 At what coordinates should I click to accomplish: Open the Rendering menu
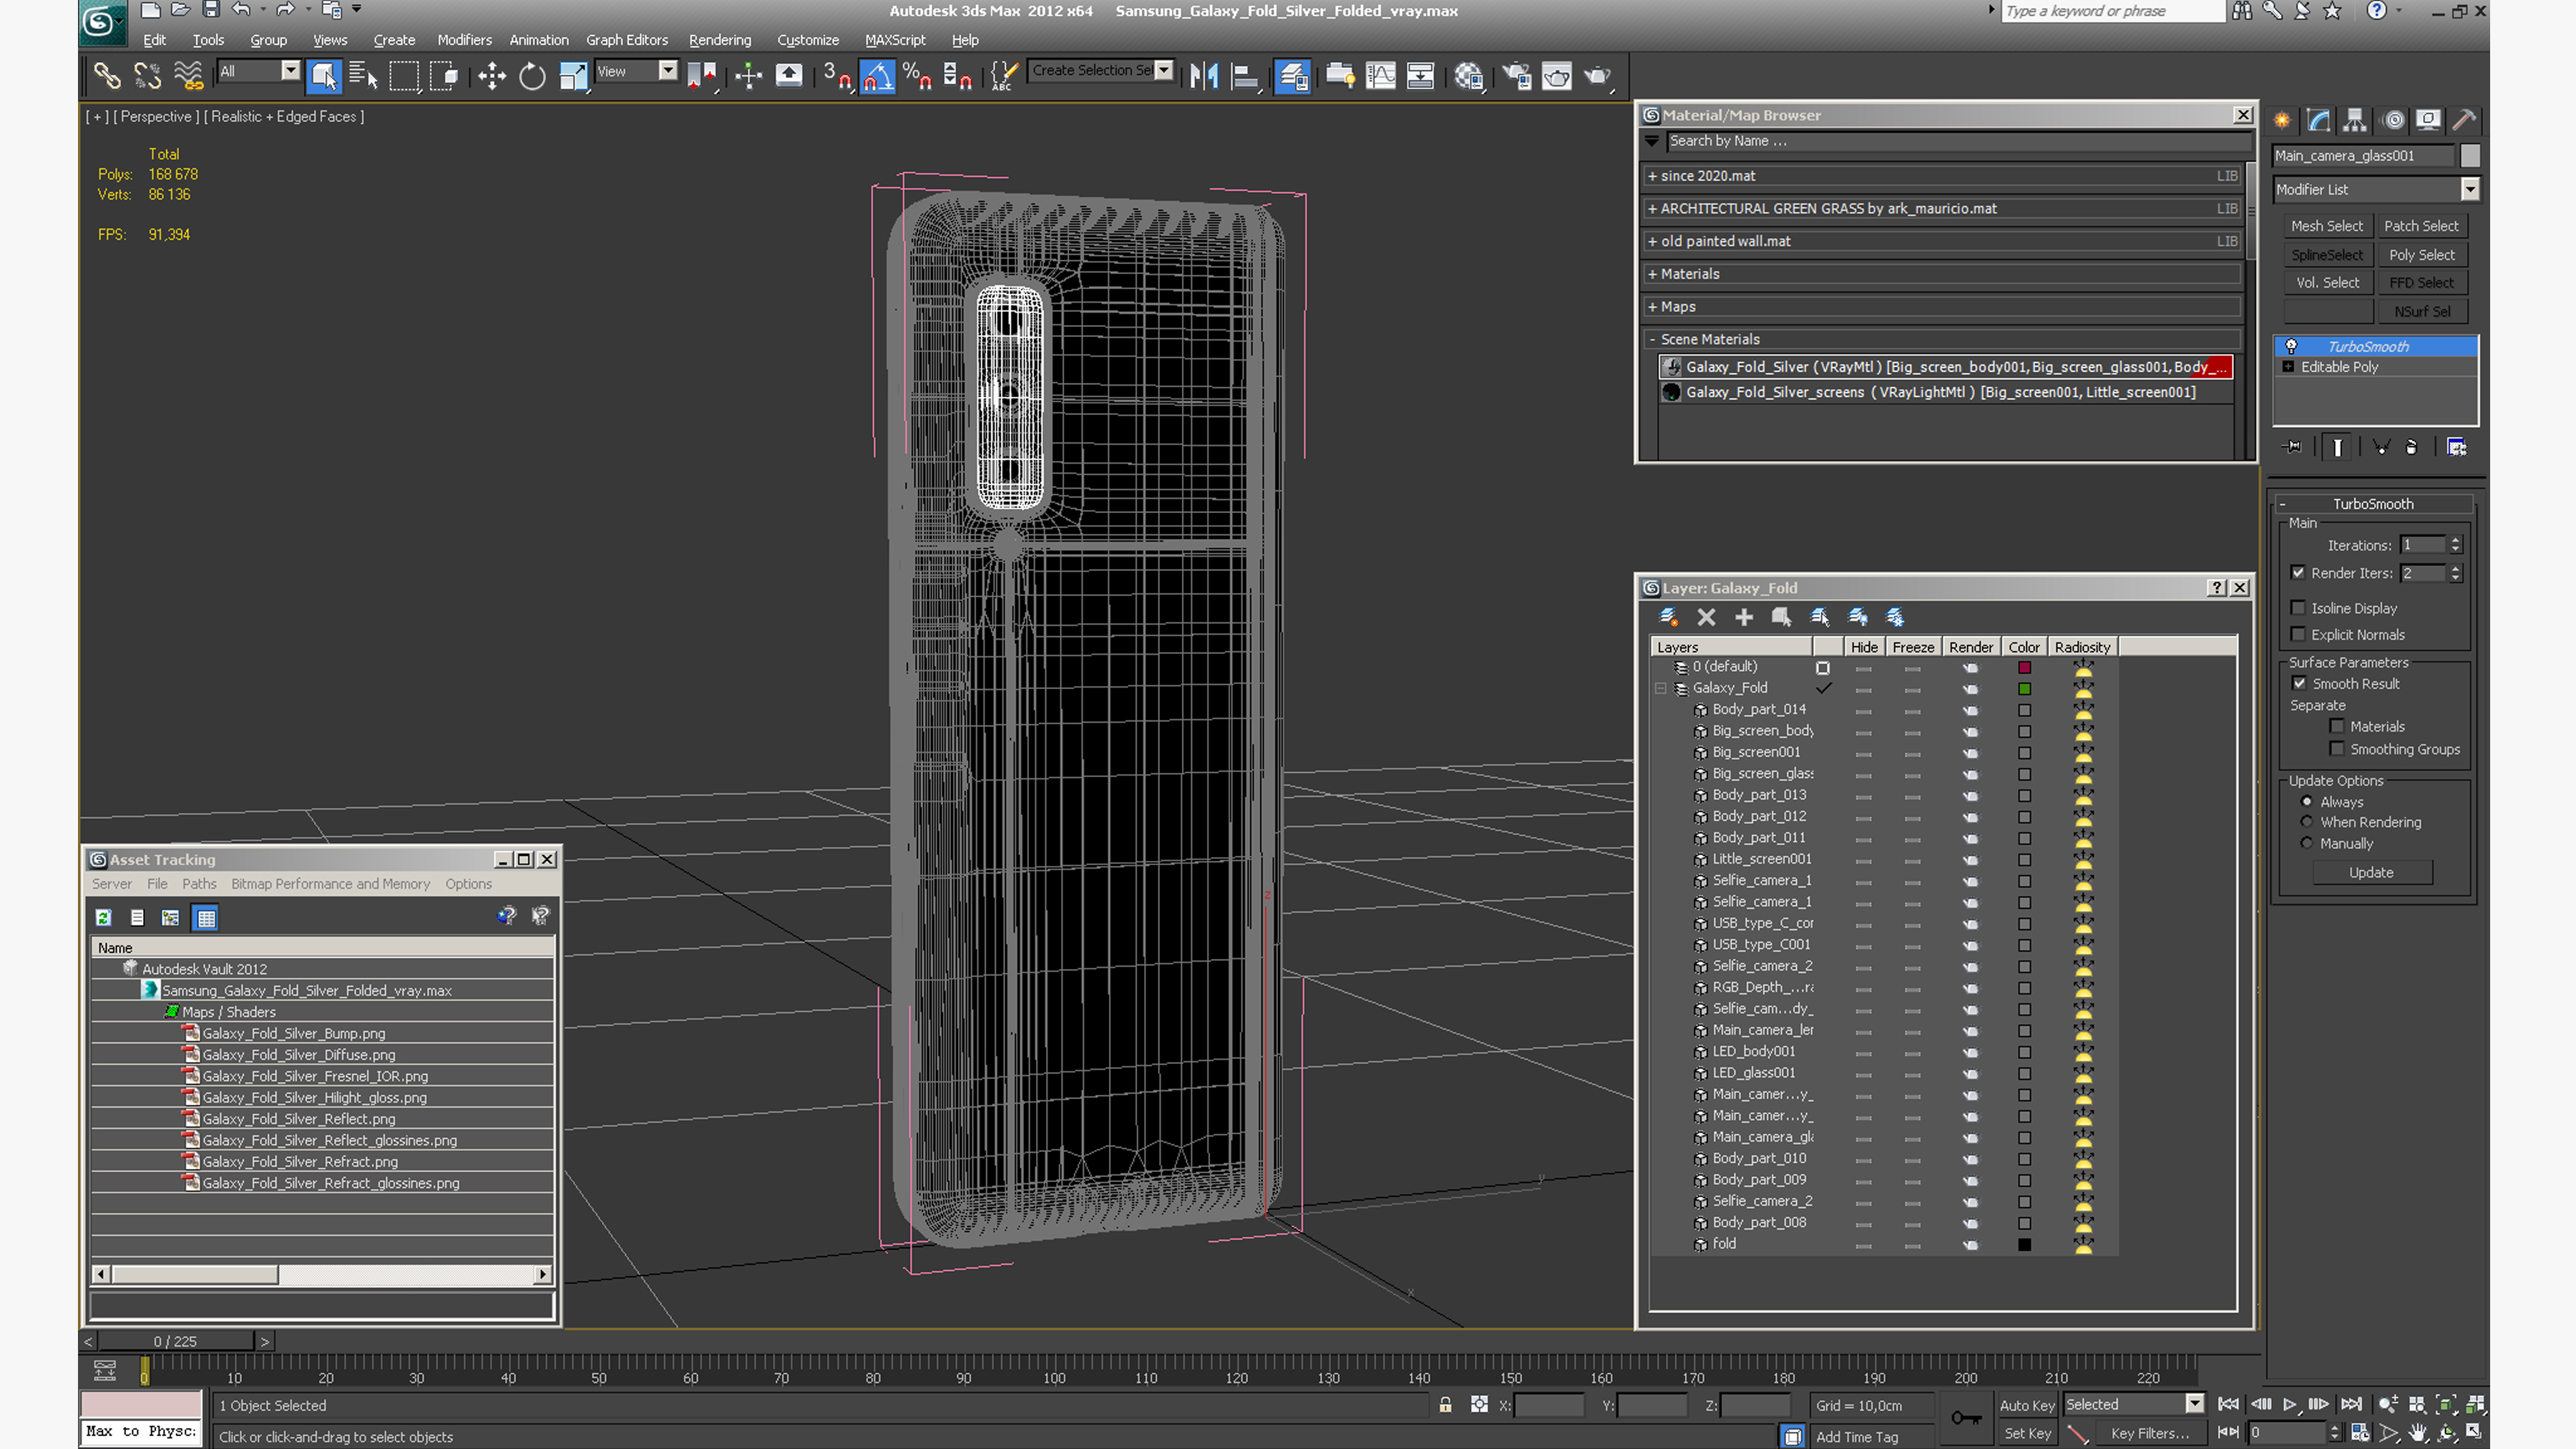tap(720, 40)
